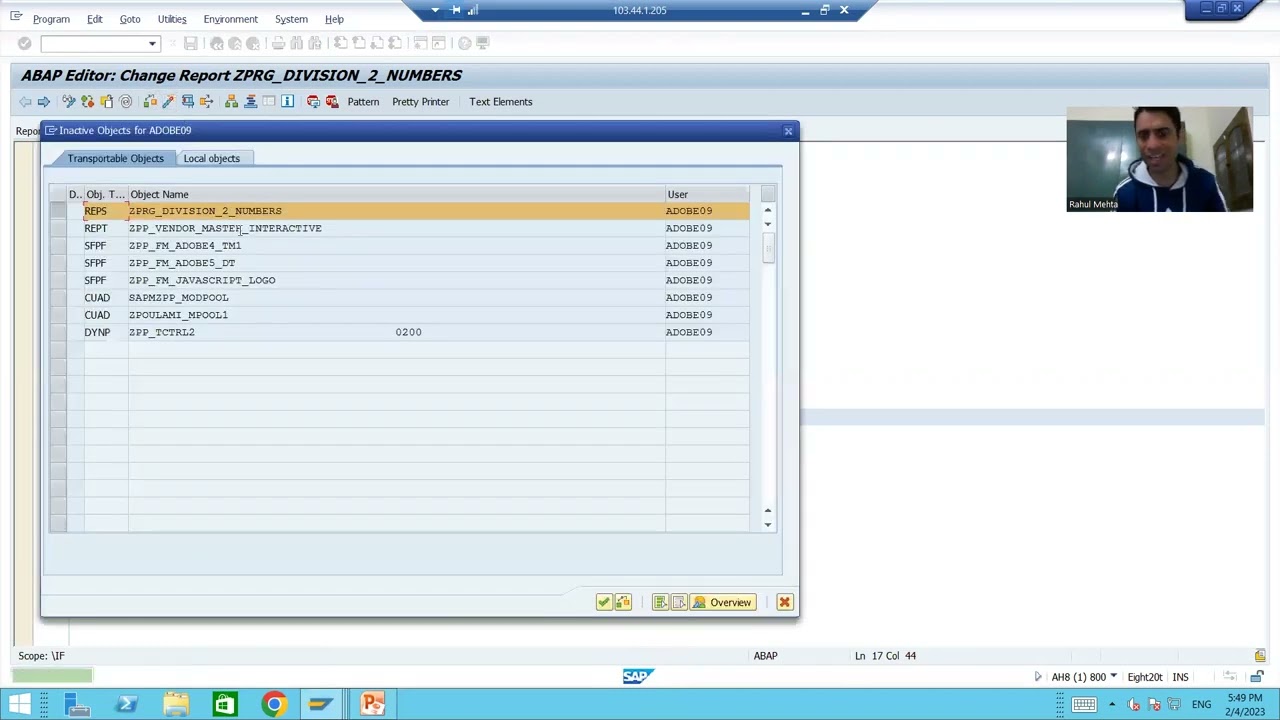Image resolution: width=1280 pixels, height=720 pixels.
Task: Open the Edit menu
Action: coord(94,19)
